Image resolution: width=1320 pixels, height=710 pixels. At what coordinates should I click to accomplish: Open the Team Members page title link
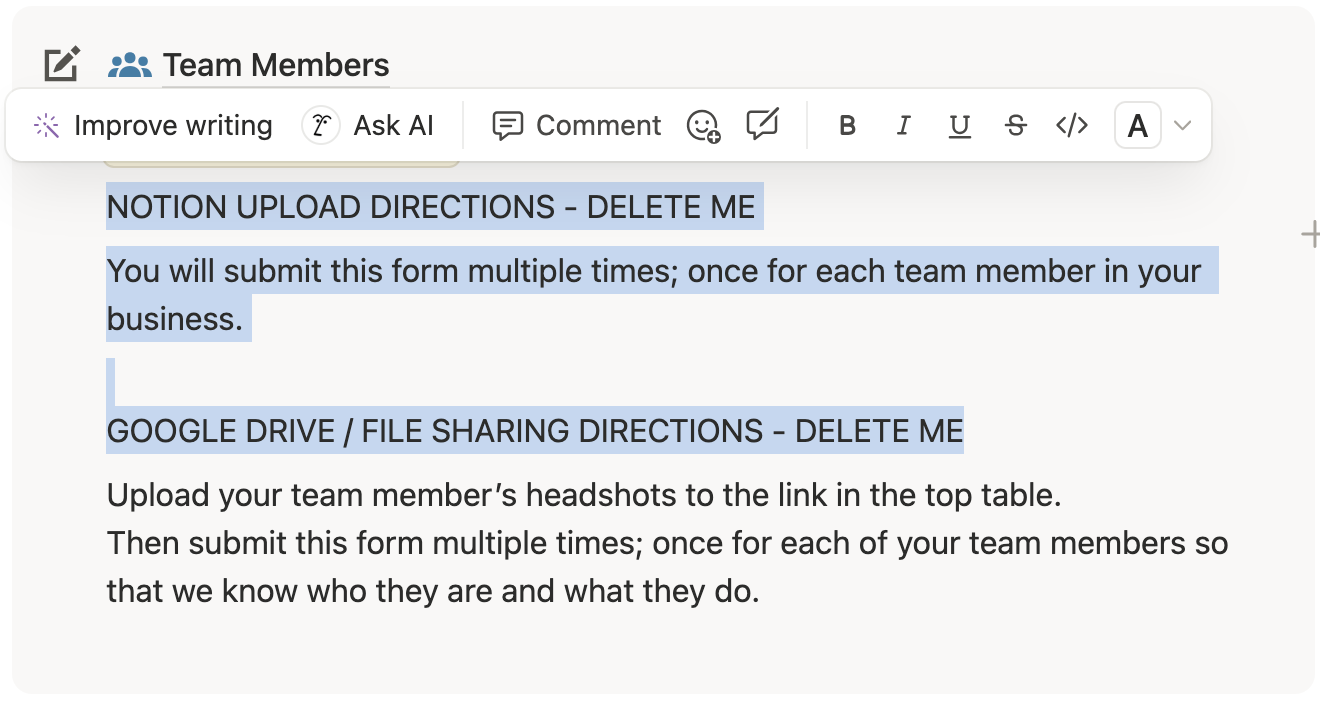[276, 66]
